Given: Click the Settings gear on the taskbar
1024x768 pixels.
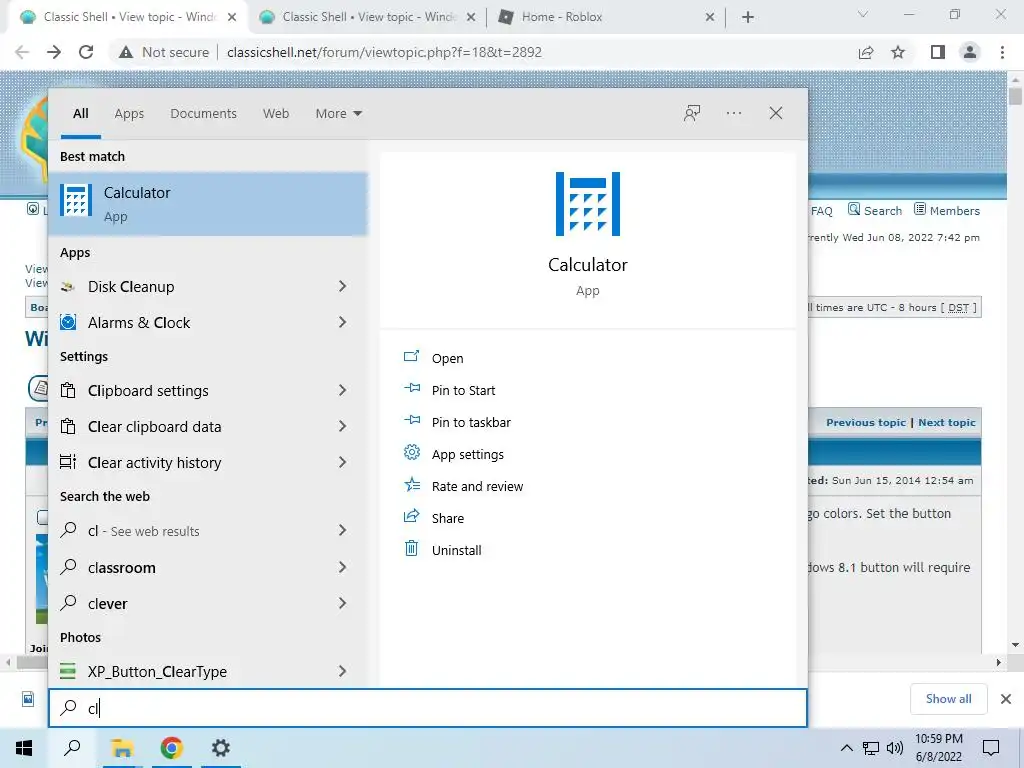Looking at the screenshot, I should (221, 748).
